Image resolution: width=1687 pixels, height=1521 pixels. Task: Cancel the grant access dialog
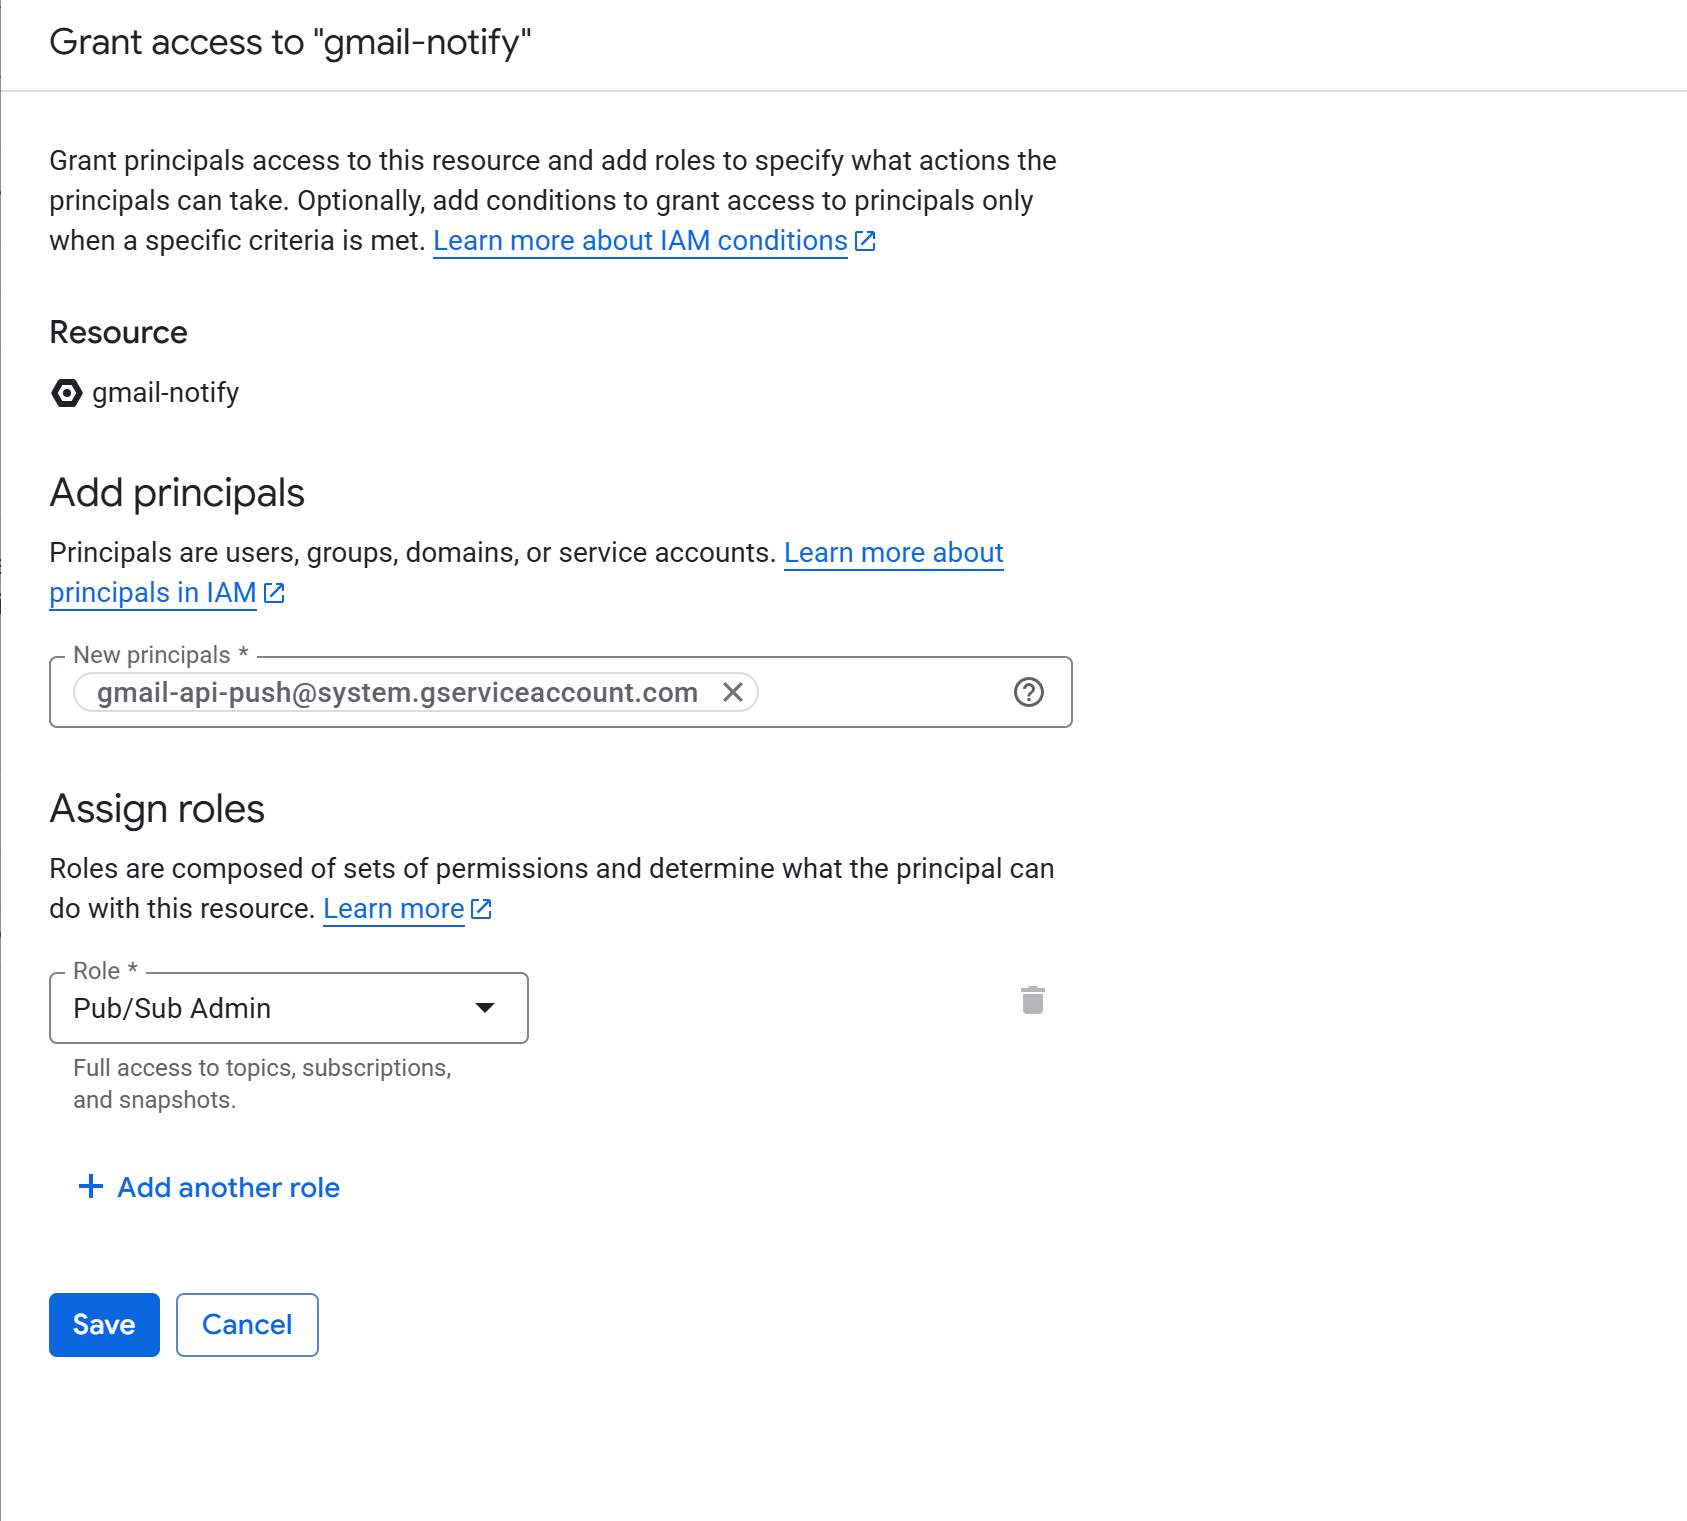[247, 1325]
